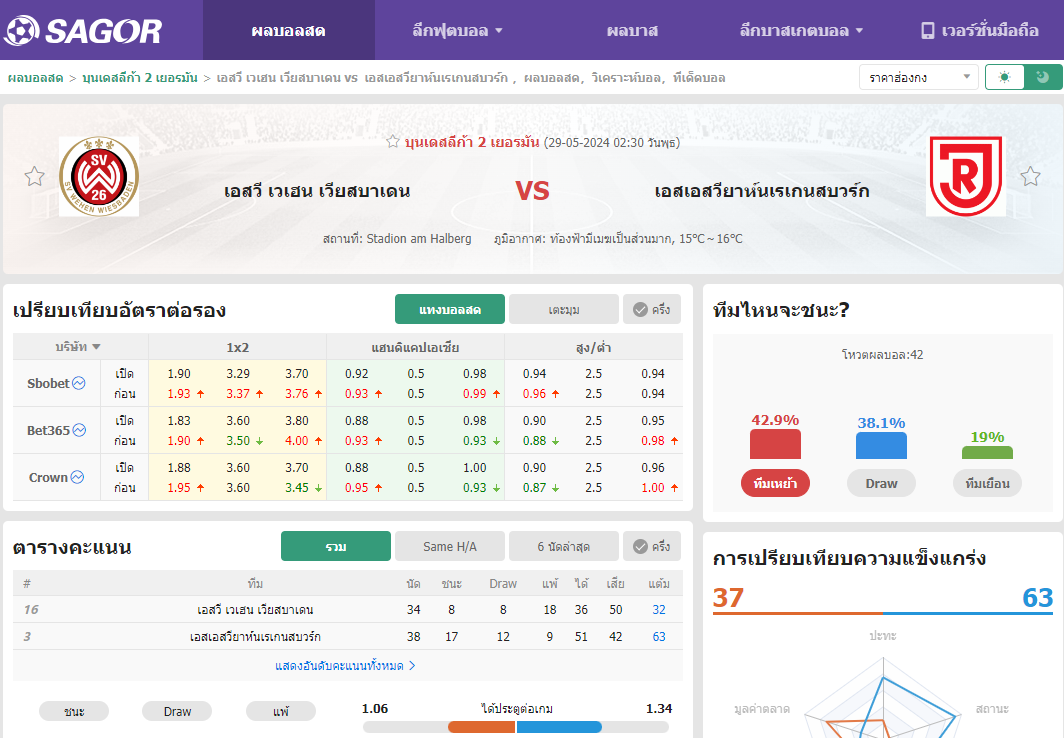Open the Hong Kong odds format dropdown
The height and width of the screenshot is (738, 1064).
tap(919, 77)
